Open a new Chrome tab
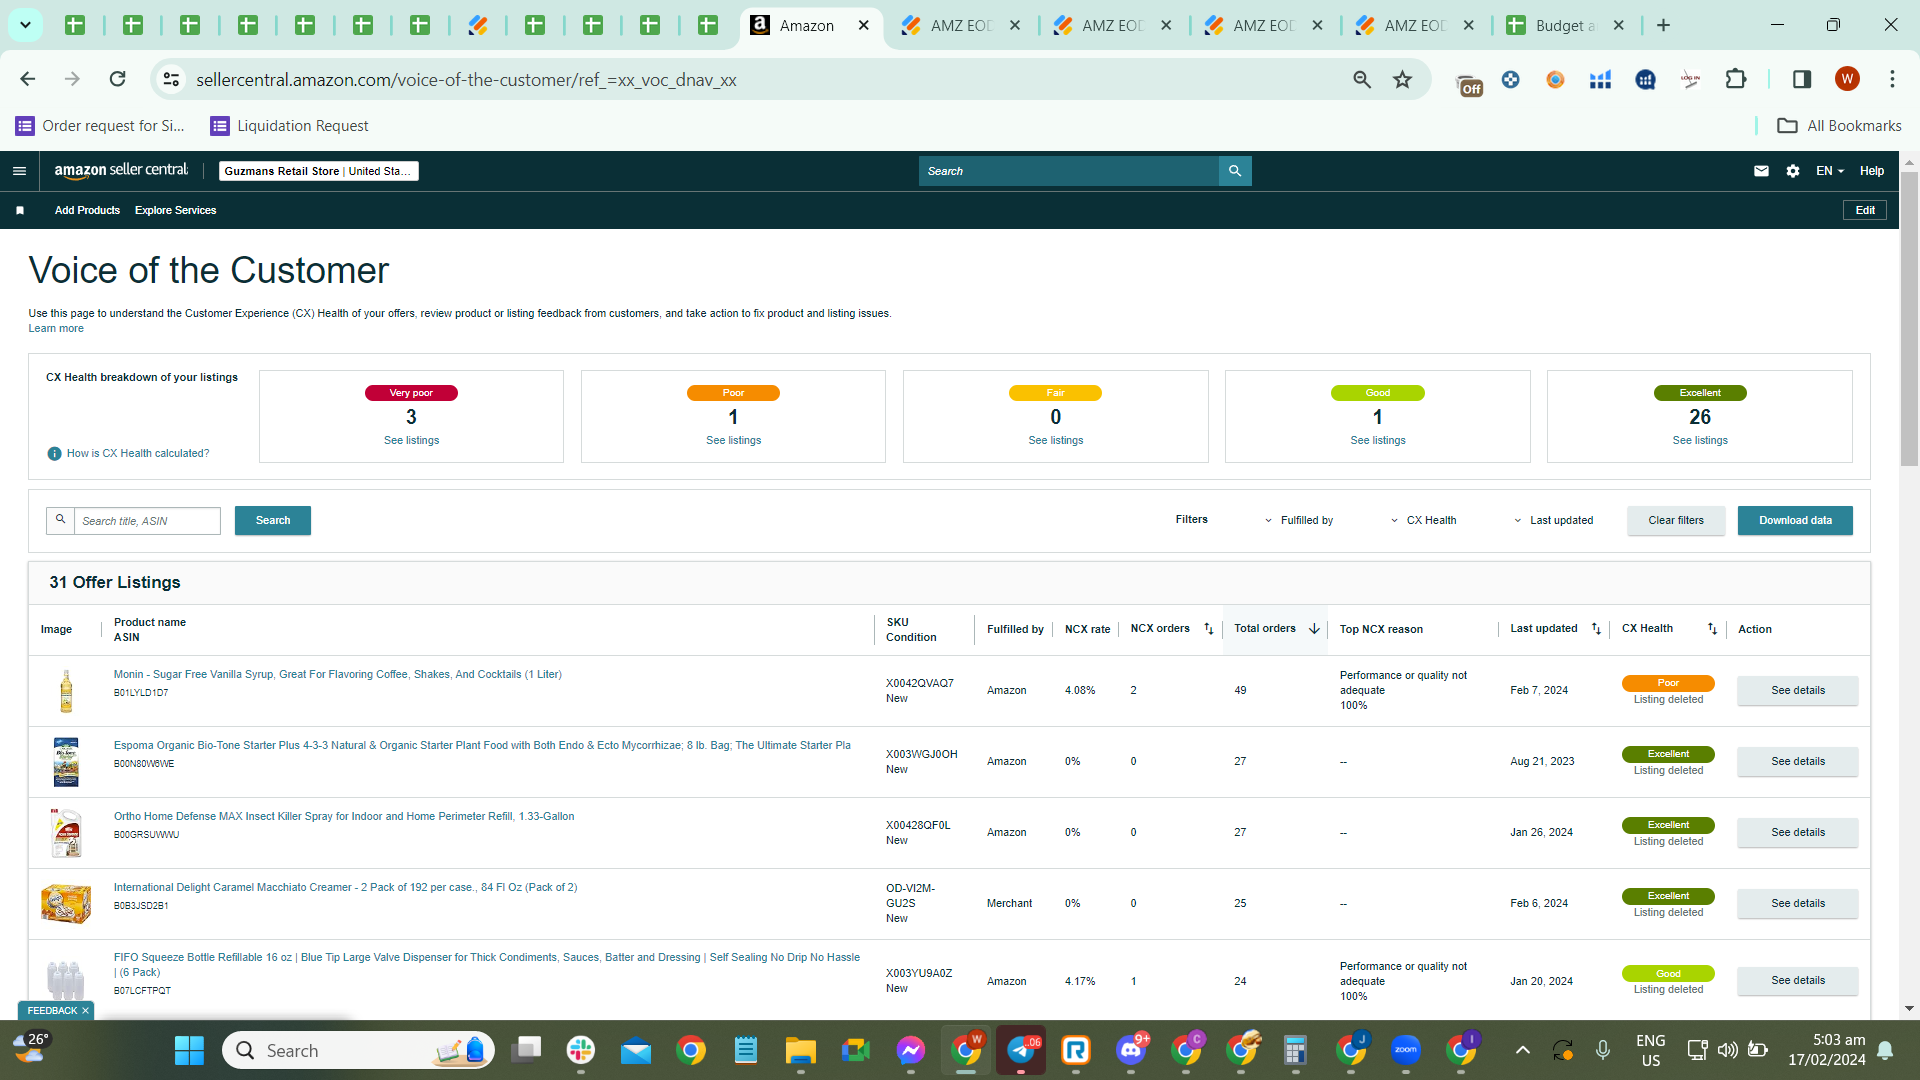Screen dimensions: 1920x1080 [1663, 25]
